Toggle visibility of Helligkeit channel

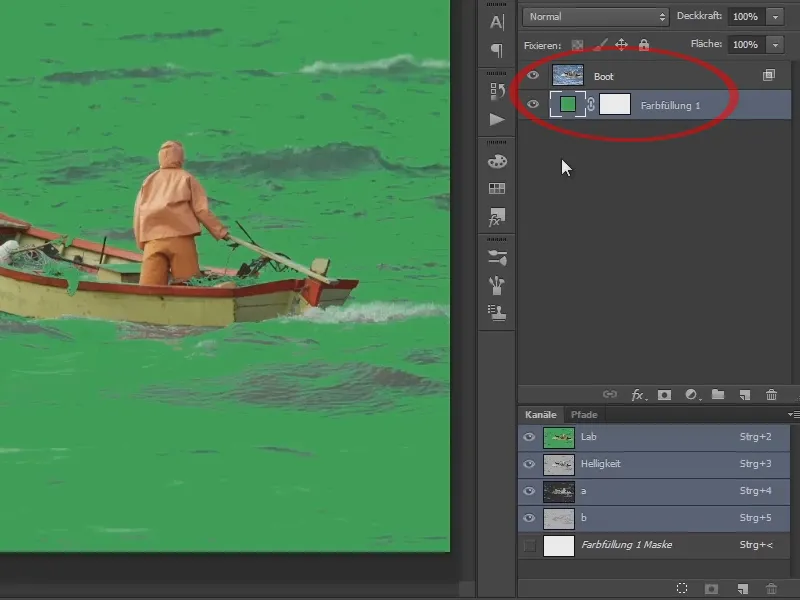[530, 464]
